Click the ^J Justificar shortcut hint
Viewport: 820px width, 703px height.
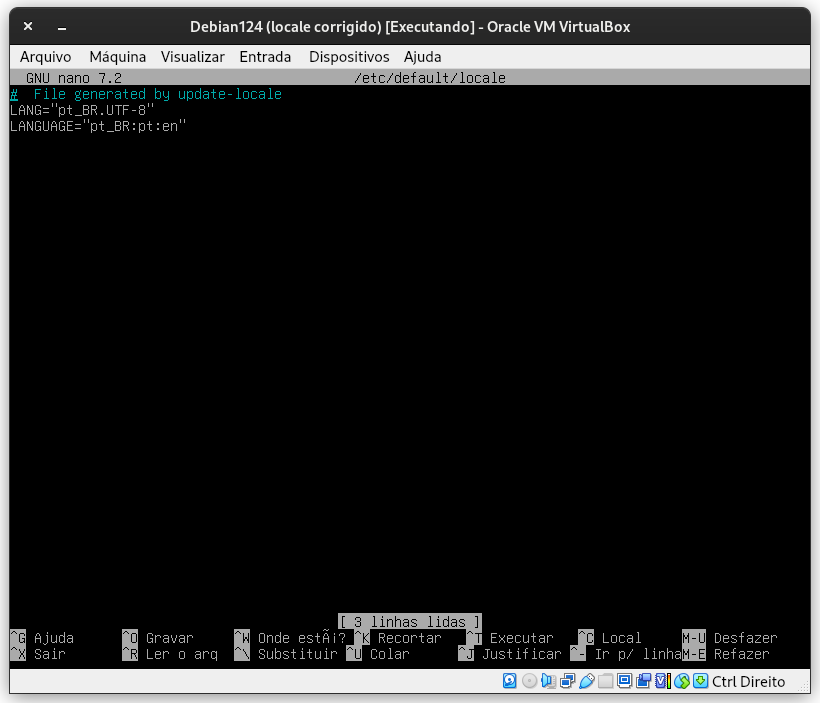coord(510,654)
